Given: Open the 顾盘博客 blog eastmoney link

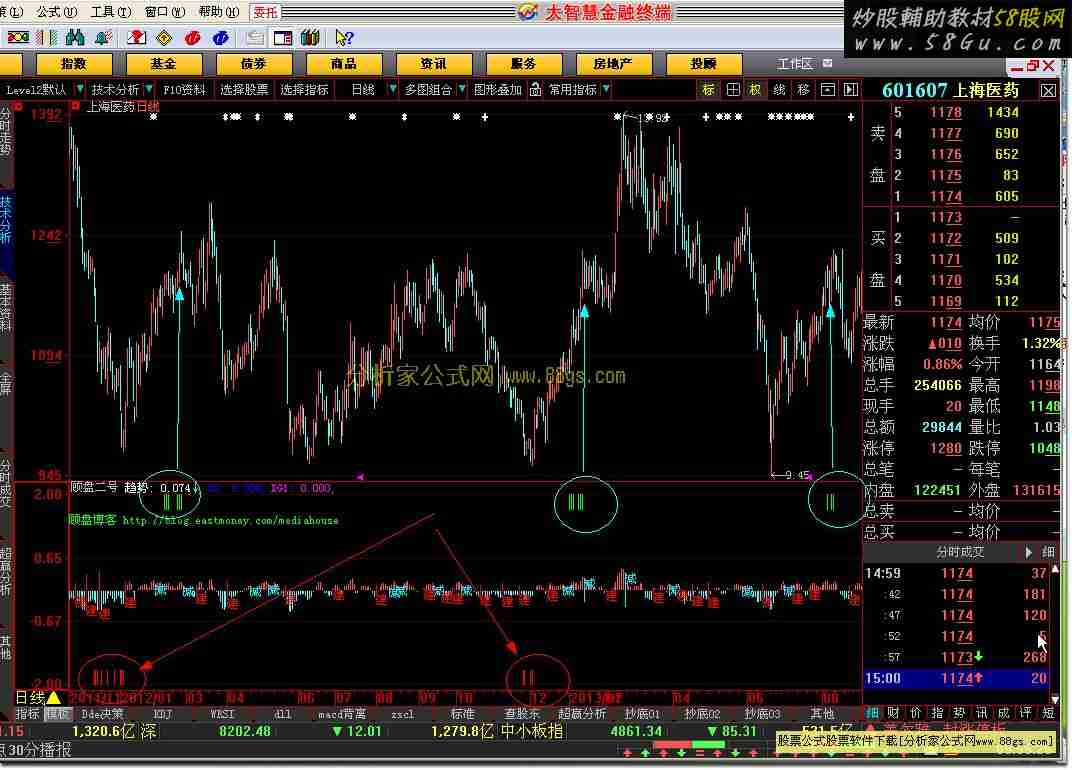Looking at the screenshot, I should click(x=204, y=520).
